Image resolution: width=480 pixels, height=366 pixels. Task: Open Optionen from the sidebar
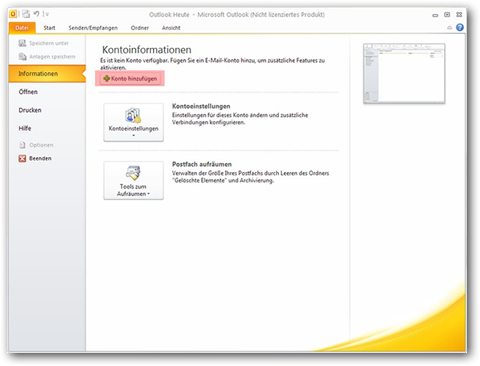(x=36, y=145)
